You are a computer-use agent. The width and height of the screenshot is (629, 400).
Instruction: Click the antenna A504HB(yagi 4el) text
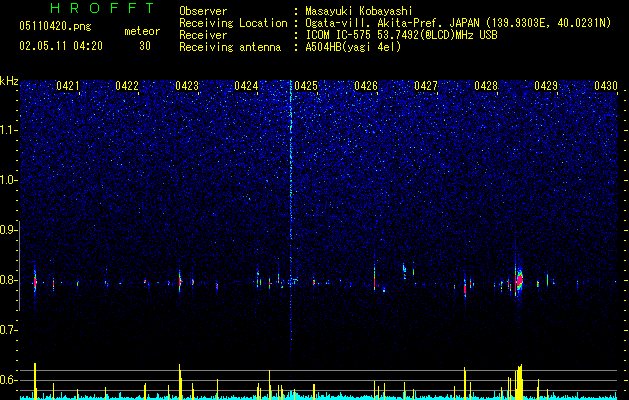[353, 47]
